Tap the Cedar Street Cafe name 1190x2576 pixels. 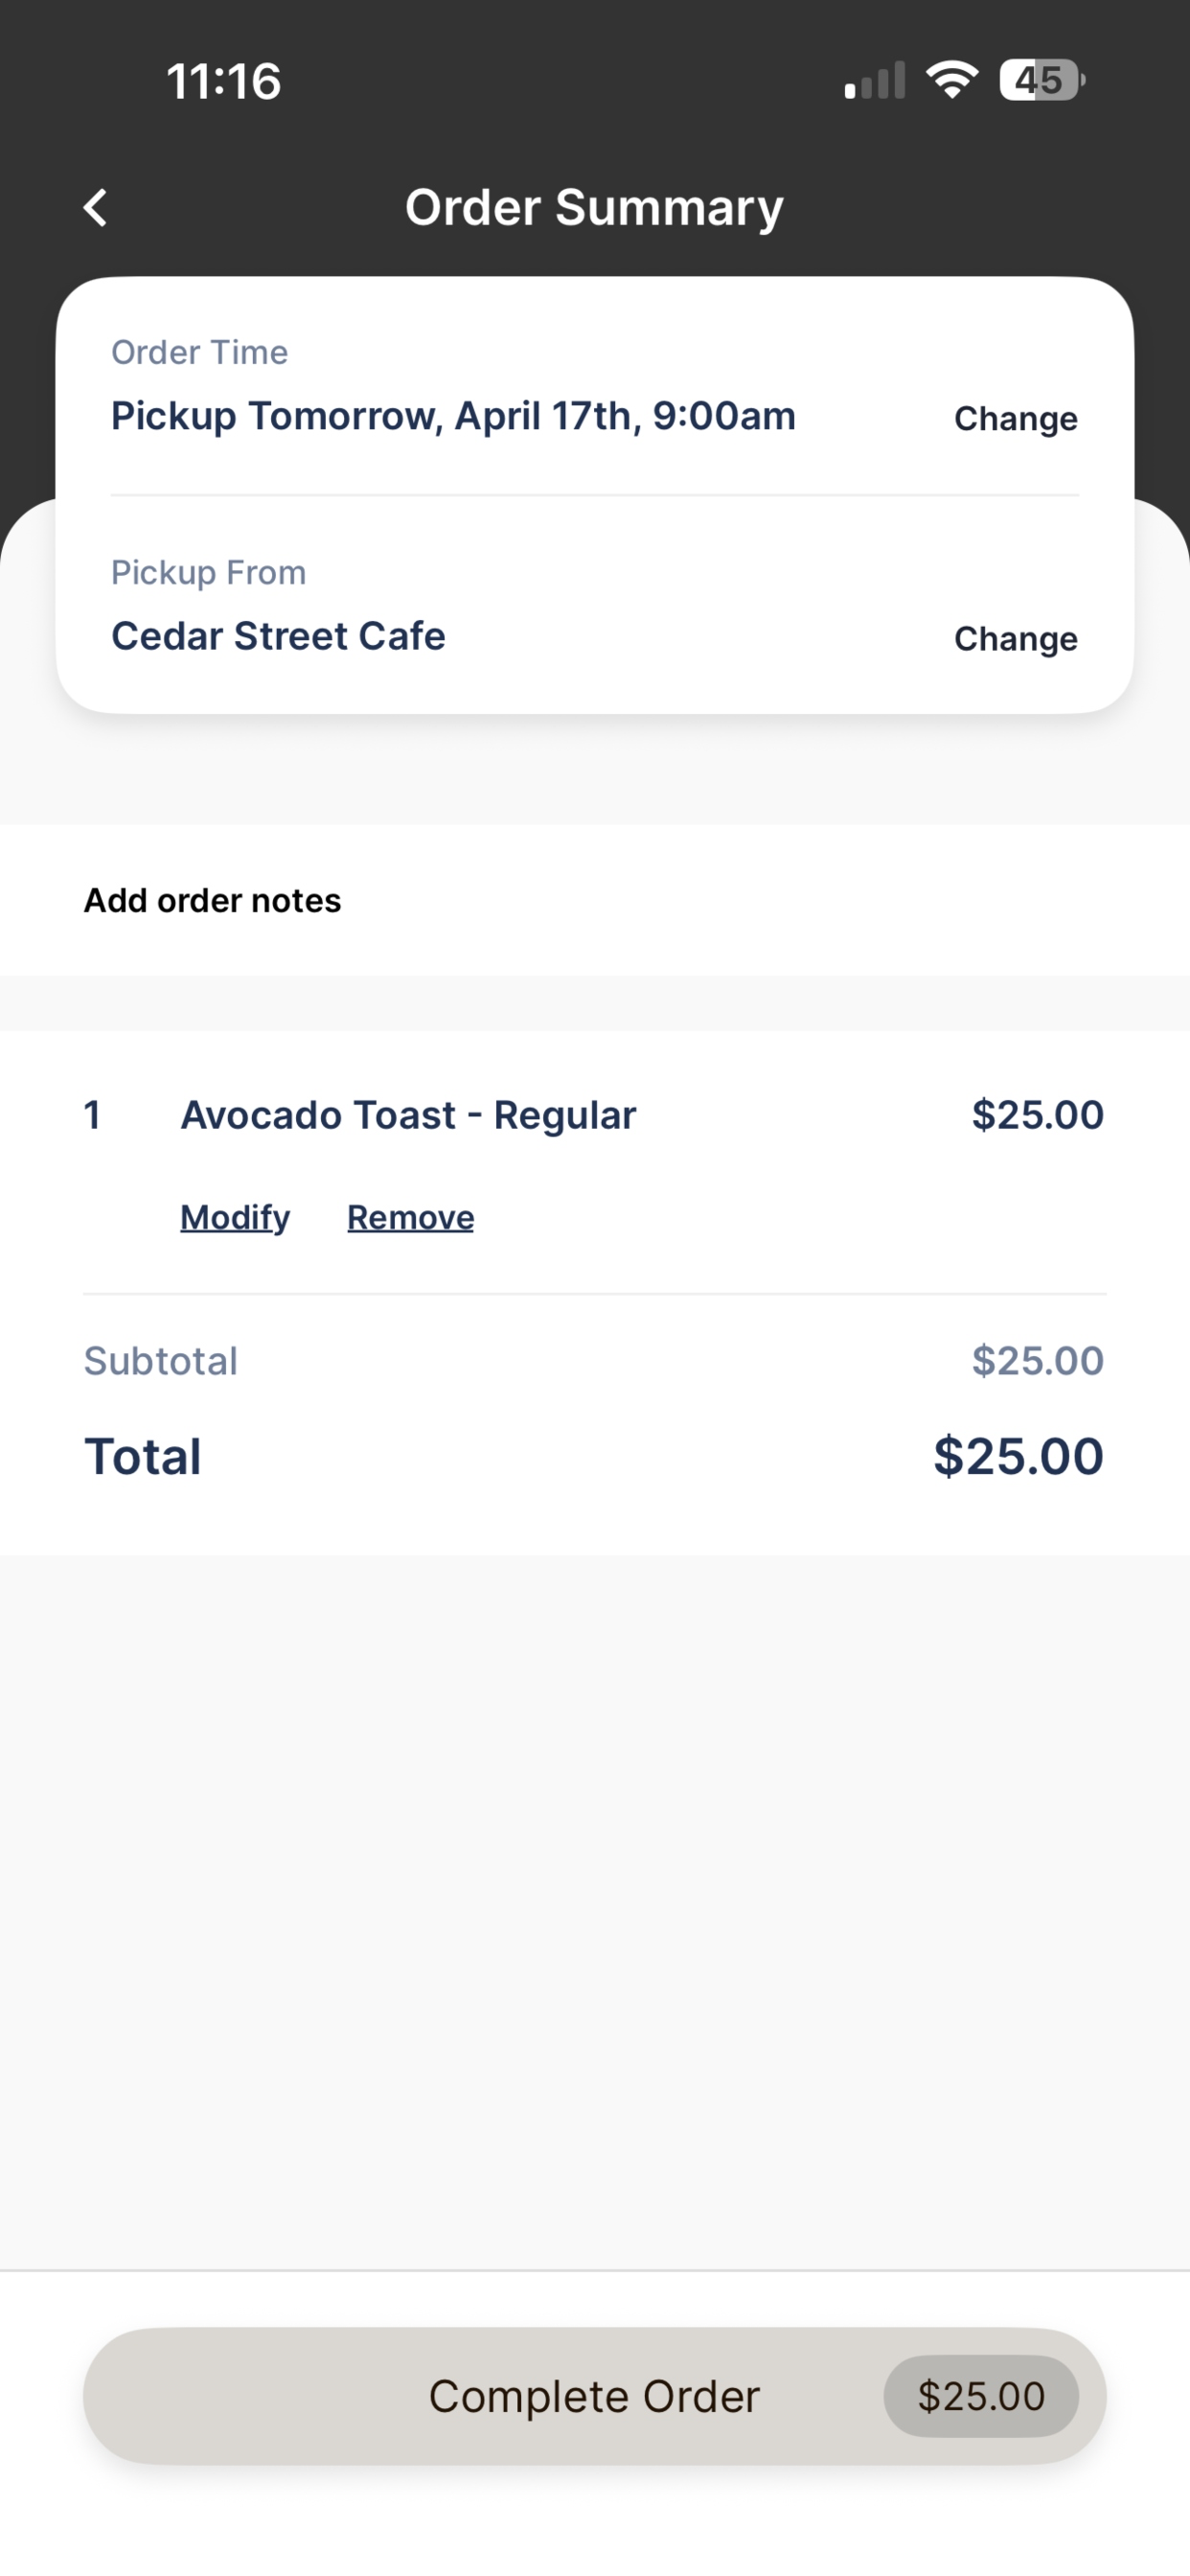coord(278,636)
